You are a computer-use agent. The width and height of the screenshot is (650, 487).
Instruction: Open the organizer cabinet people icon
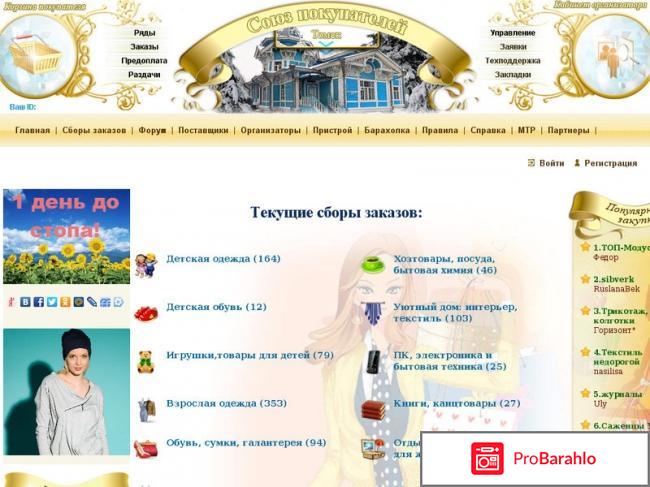click(x=615, y=55)
